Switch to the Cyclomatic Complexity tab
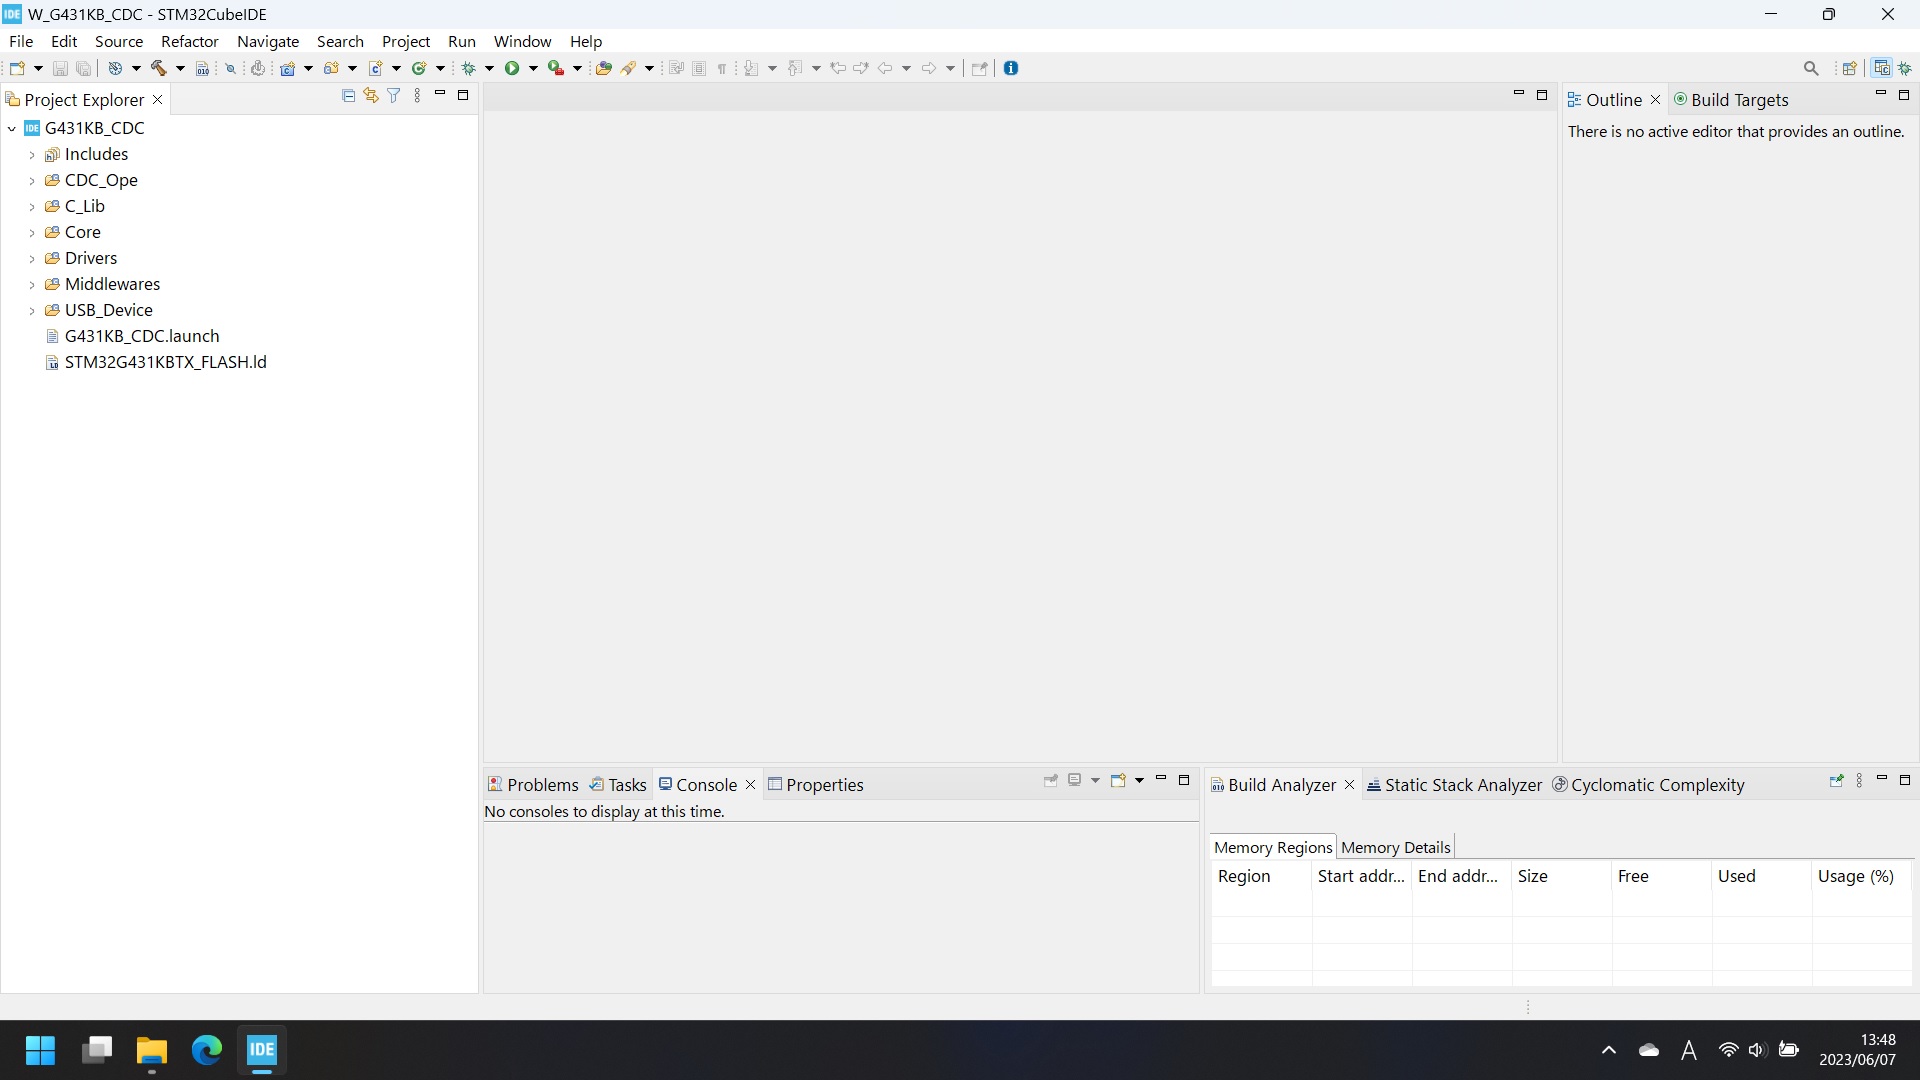The height and width of the screenshot is (1080, 1920). (x=1648, y=785)
